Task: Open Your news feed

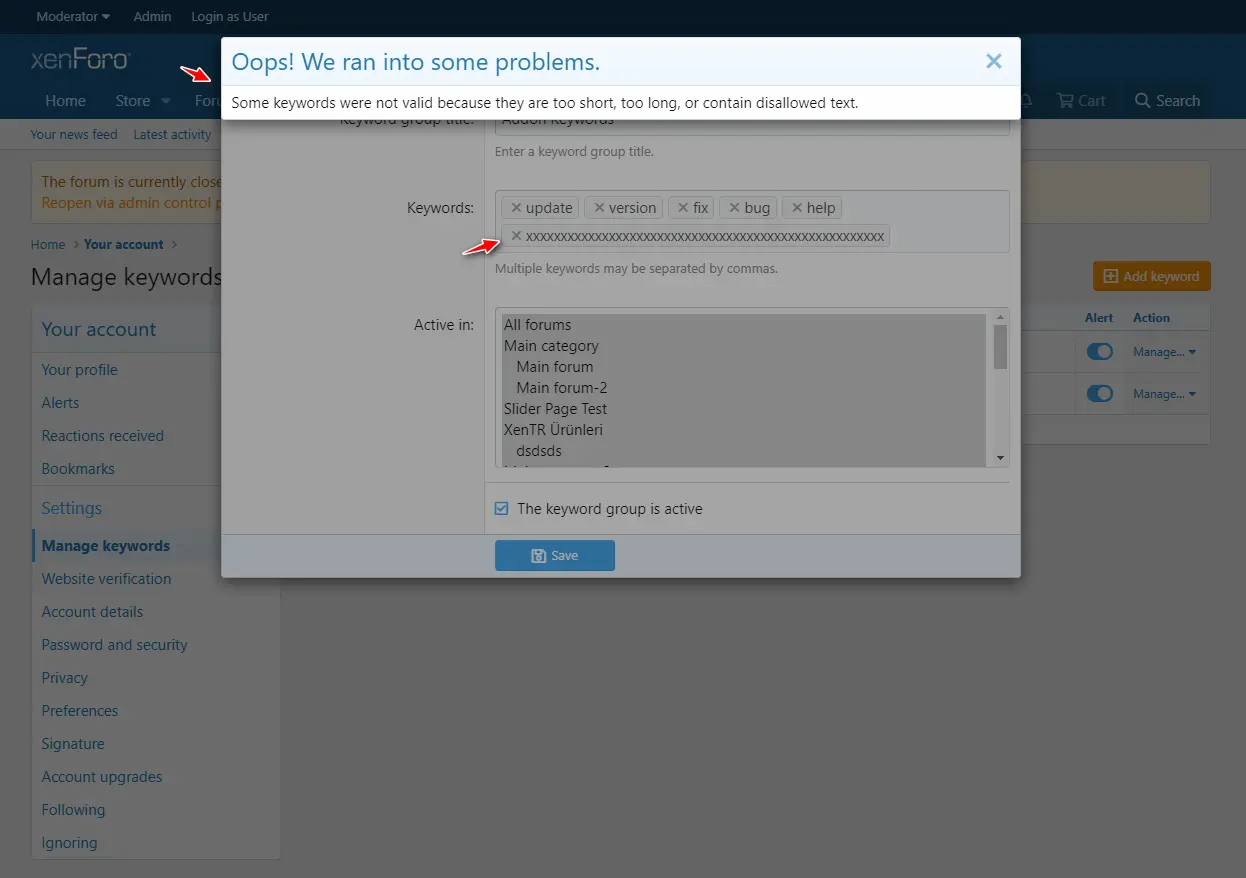Action: pos(74,134)
